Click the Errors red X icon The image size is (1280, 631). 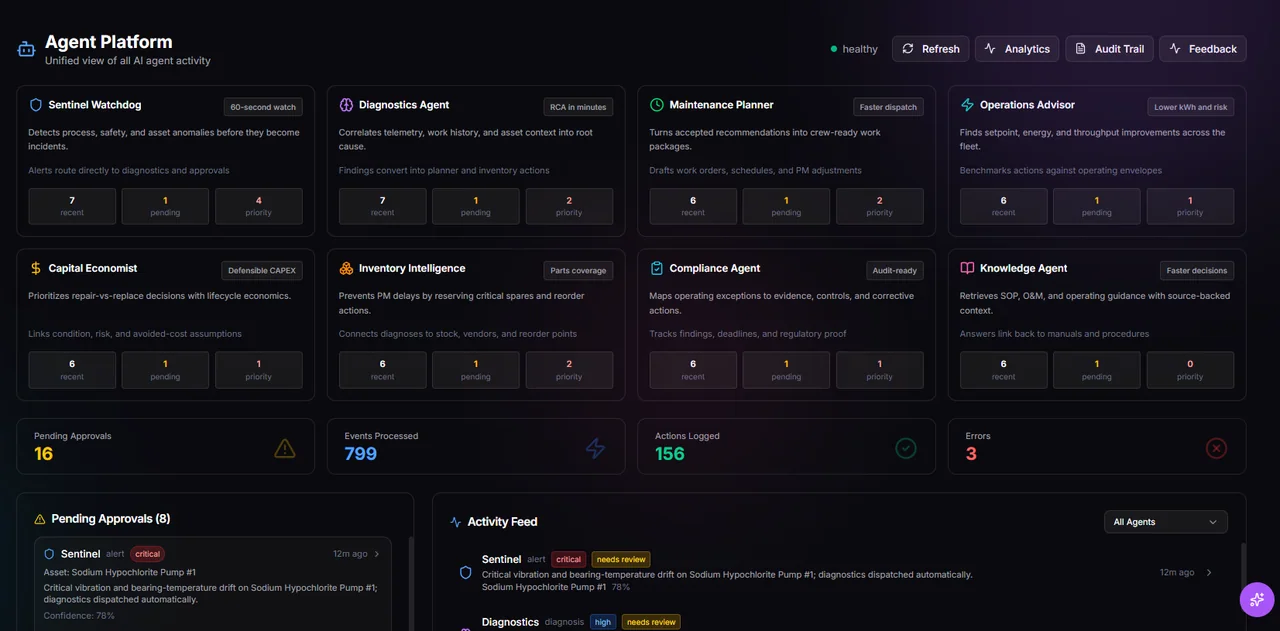pyautogui.click(x=1216, y=449)
